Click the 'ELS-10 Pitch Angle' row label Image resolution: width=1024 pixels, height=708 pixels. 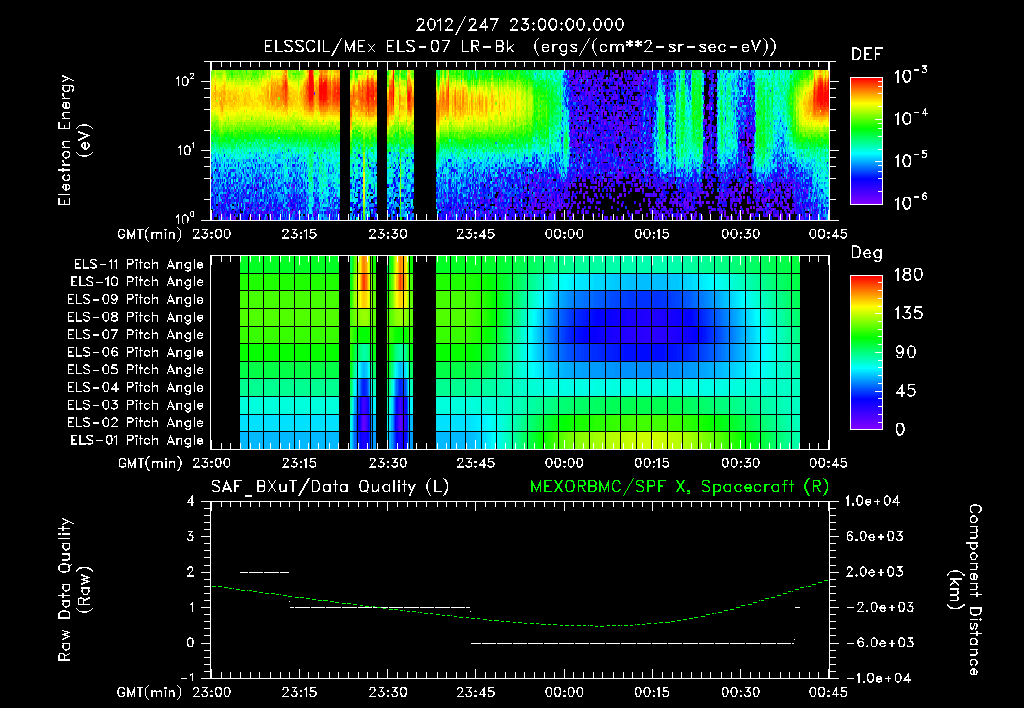pos(137,282)
